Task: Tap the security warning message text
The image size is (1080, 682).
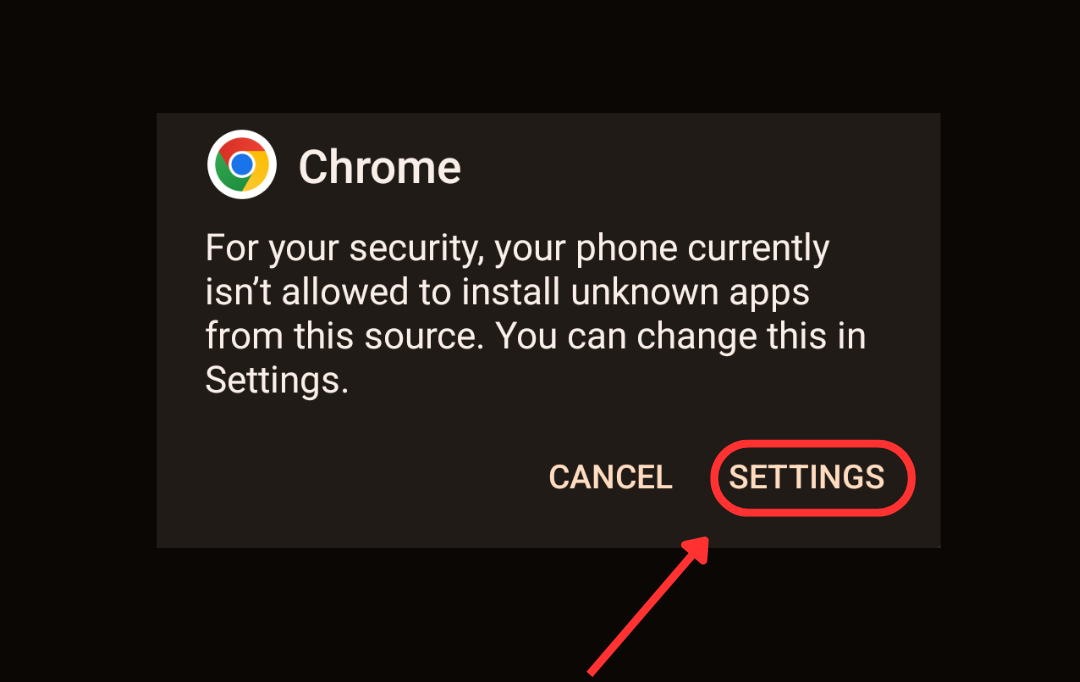Action: coord(535,314)
